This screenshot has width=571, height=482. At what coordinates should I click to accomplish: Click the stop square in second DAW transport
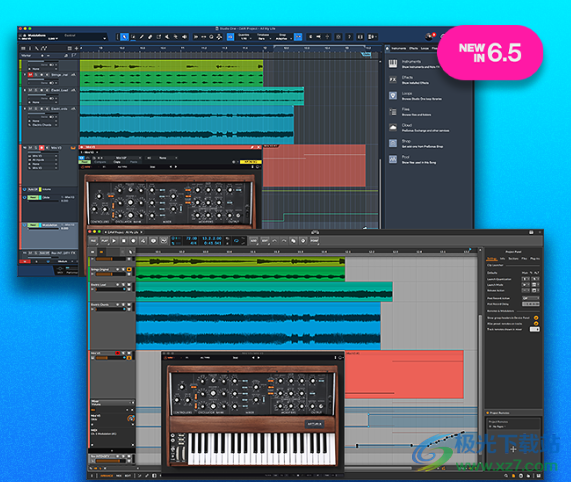tap(123, 241)
